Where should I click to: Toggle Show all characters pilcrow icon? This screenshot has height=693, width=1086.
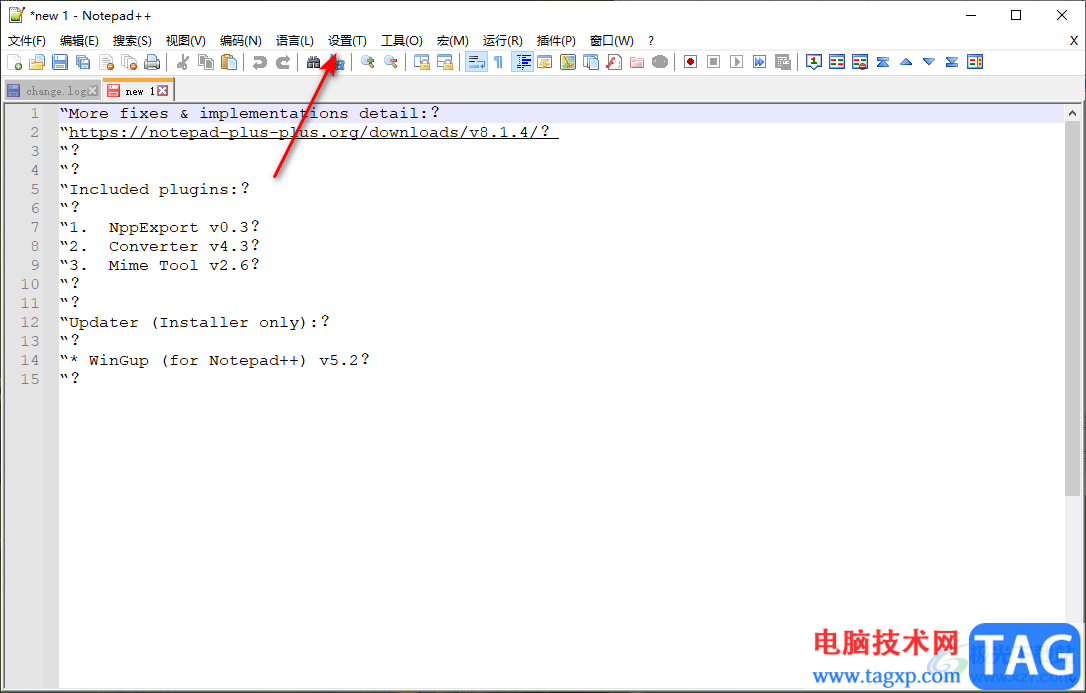pos(499,62)
